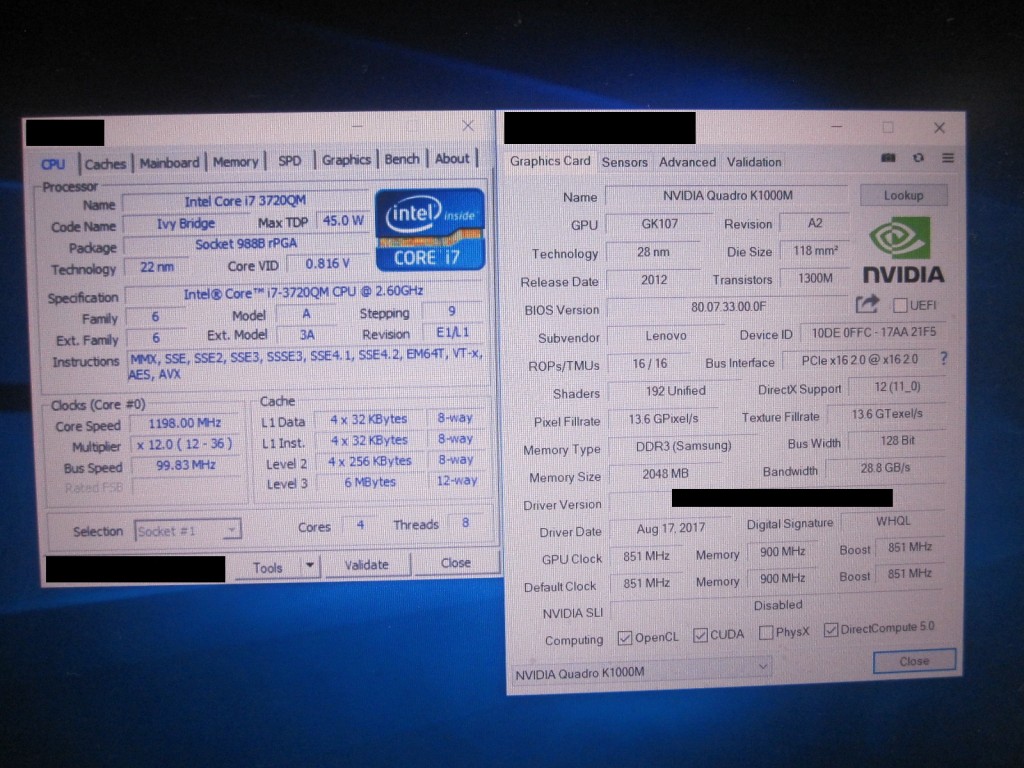Open the GPU-Z hamburger menu
Screen dimensions: 1024x768
[x=948, y=158]
